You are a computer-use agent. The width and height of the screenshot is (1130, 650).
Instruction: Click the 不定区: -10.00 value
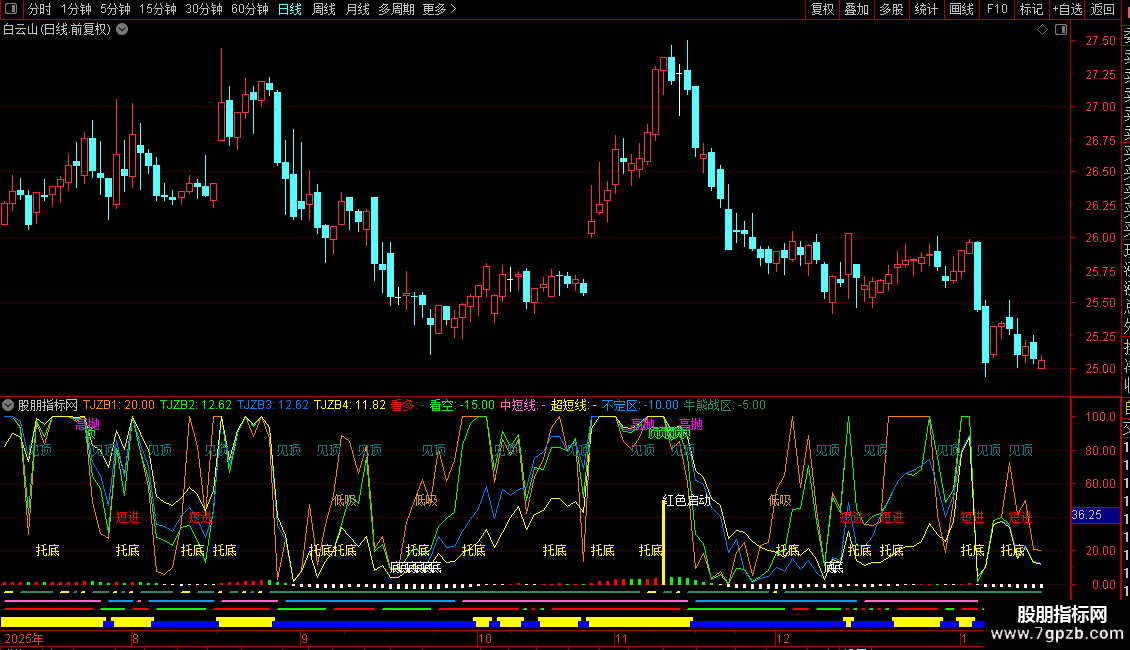pyautogui.click(x=640, y=405)
